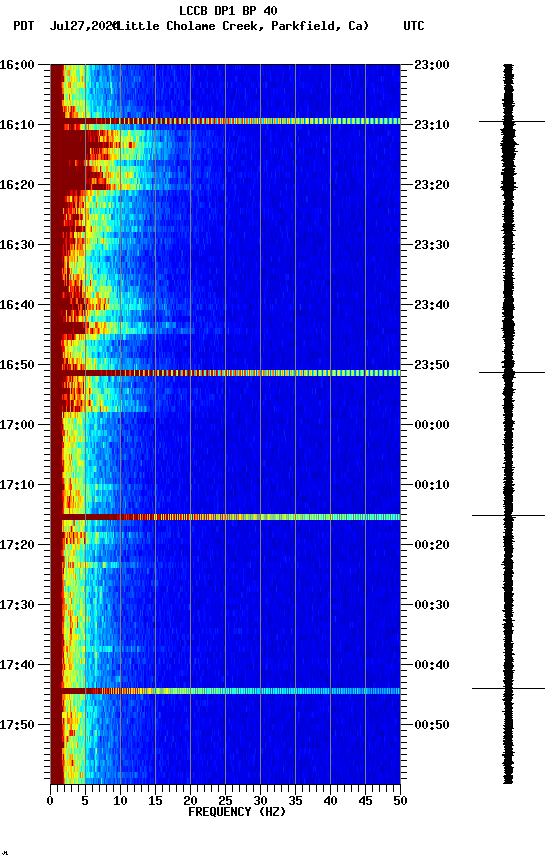
Task: Click the 00:40 UTC time label
Action: tap(432, 665)
